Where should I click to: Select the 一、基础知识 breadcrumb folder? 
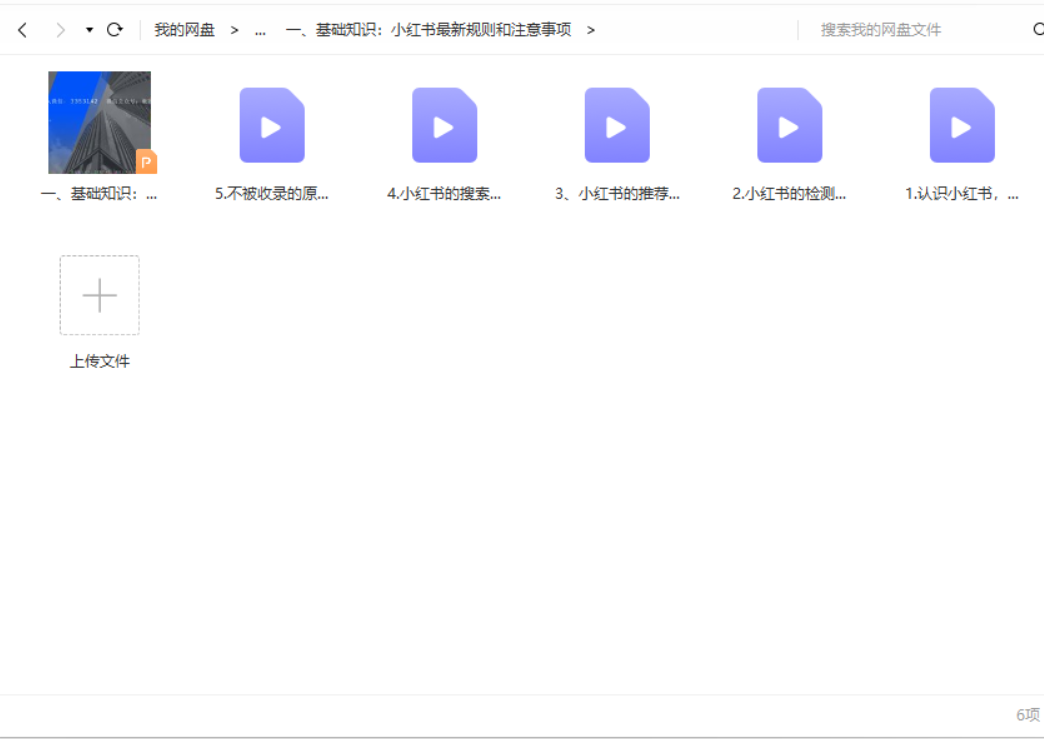[x=429, y=30]
